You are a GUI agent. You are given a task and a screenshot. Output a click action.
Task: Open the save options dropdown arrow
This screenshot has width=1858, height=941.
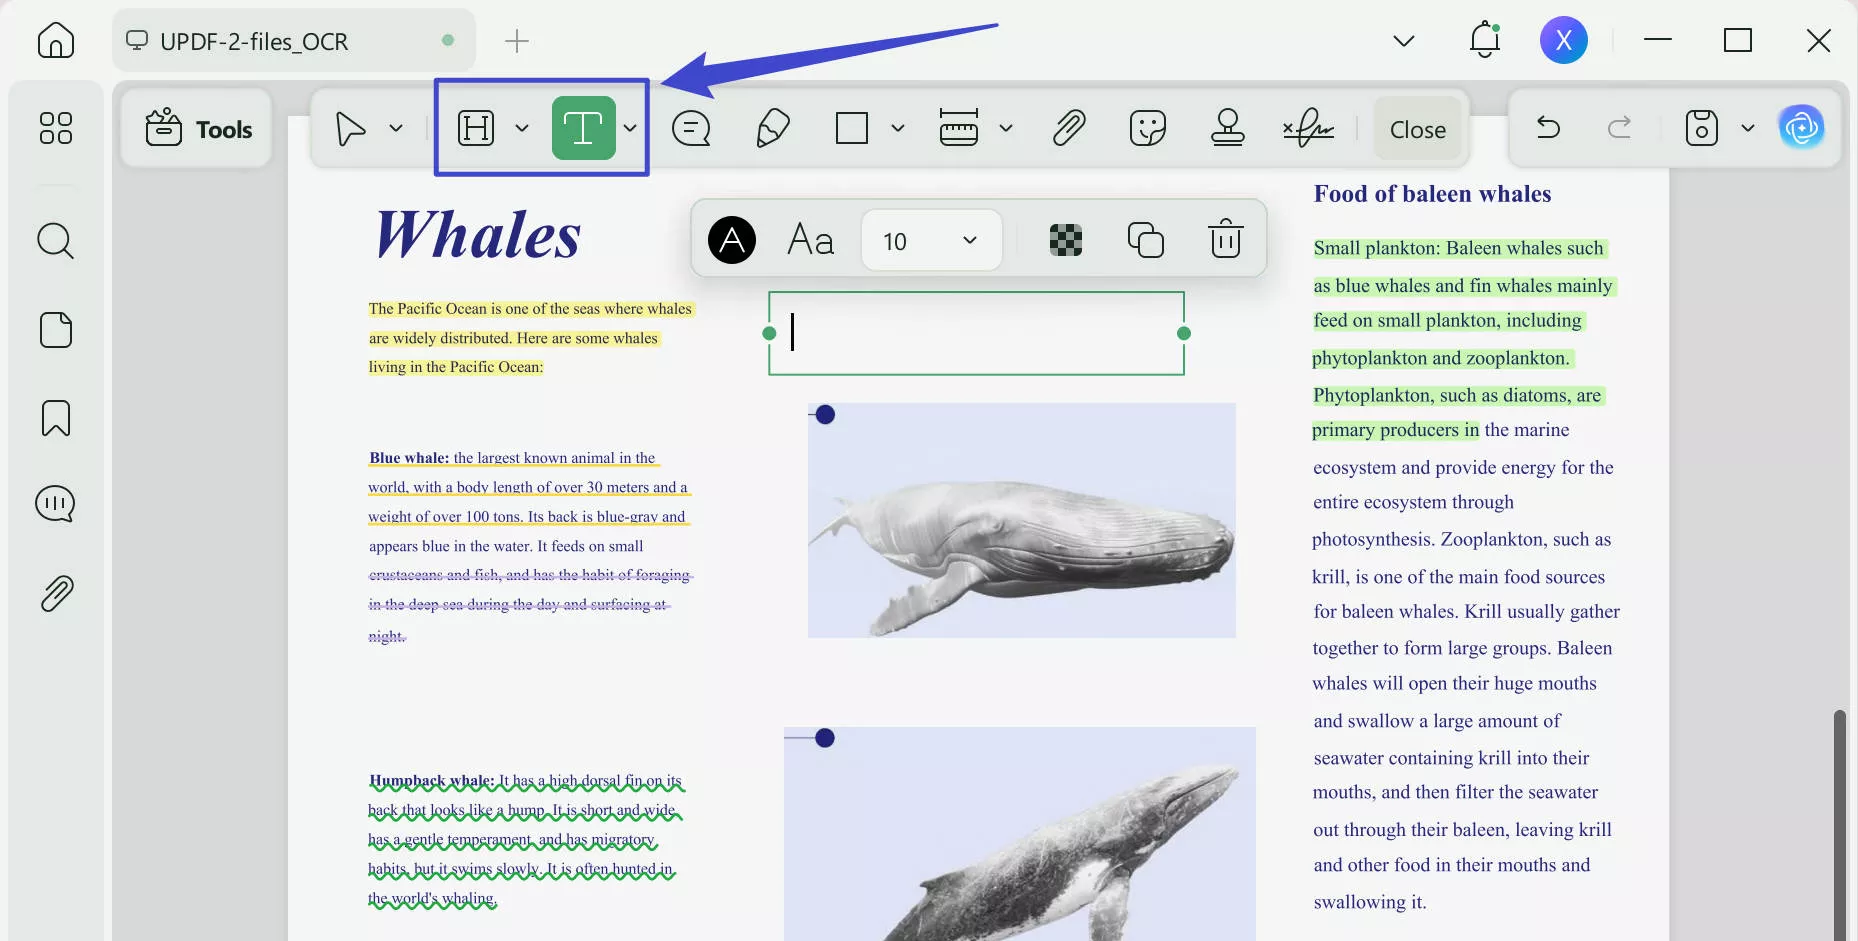[1748, 128]
